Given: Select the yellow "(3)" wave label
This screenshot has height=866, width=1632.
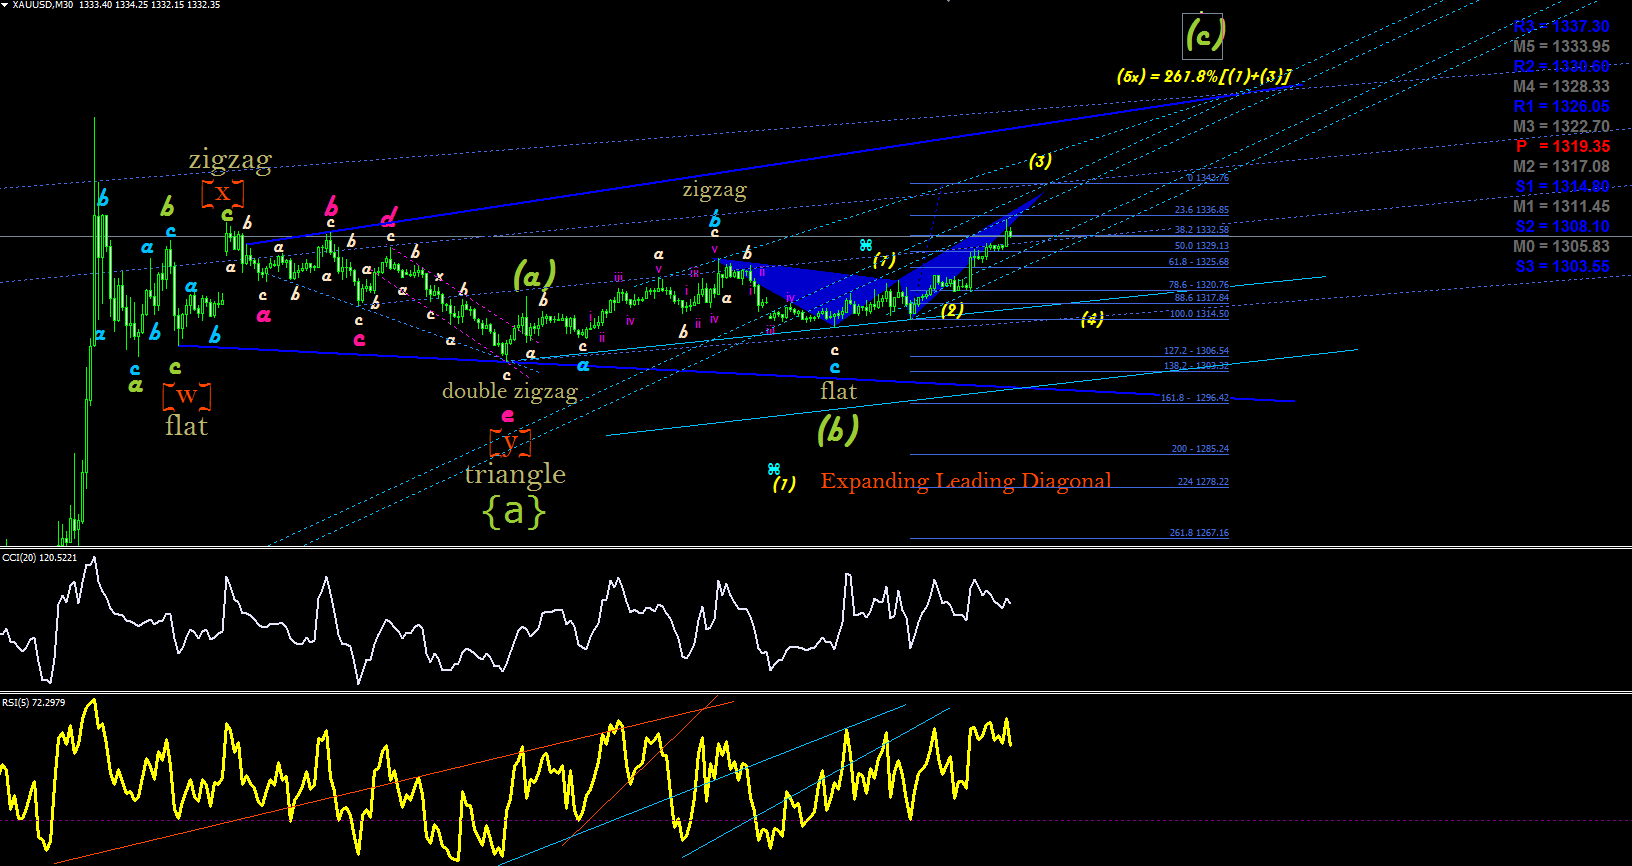Looking at the screenshot, I should click(1040, 161).
